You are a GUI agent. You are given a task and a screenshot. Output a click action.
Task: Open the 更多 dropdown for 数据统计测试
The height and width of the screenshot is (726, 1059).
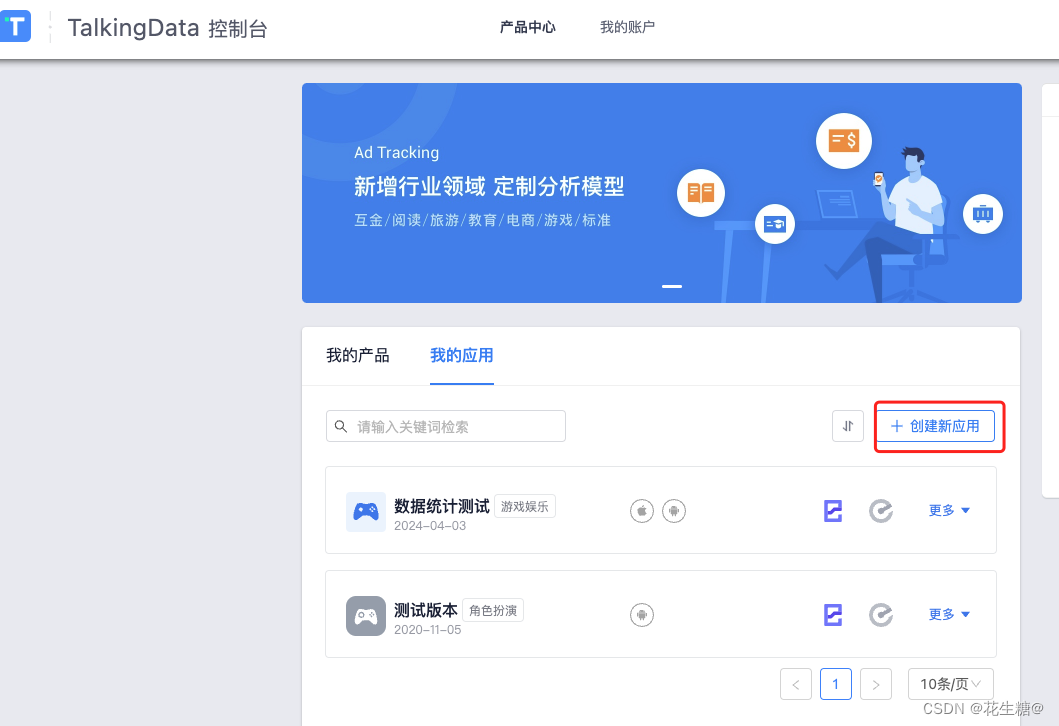pos(948,510)
